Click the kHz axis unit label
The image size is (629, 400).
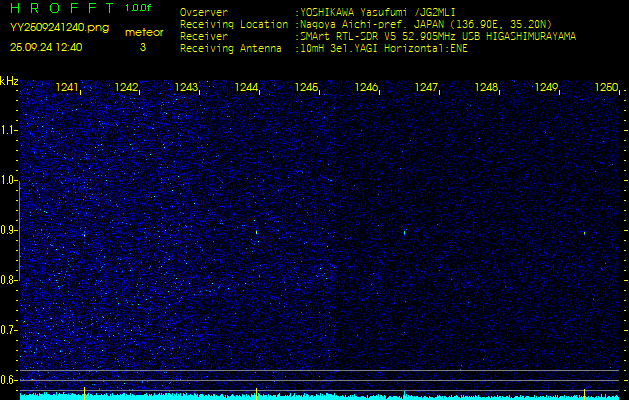click(9, 81)
